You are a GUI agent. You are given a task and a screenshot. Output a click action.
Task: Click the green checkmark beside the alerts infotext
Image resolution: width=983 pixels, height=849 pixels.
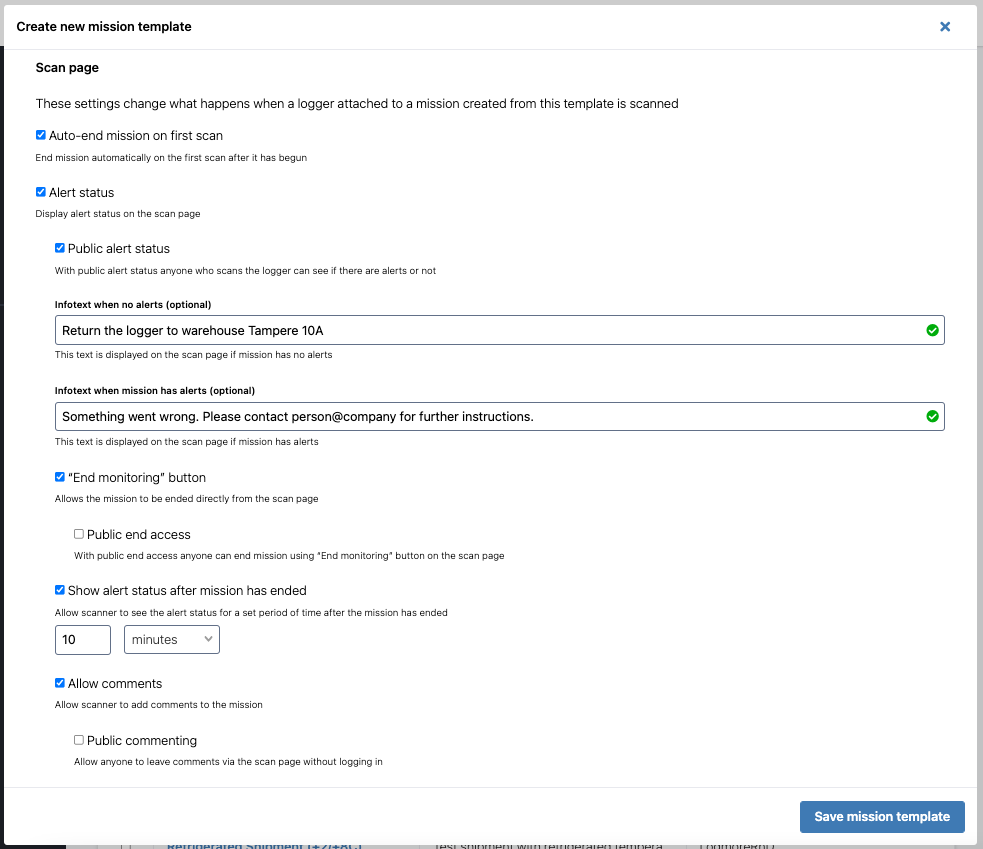(x=932, y=416)
